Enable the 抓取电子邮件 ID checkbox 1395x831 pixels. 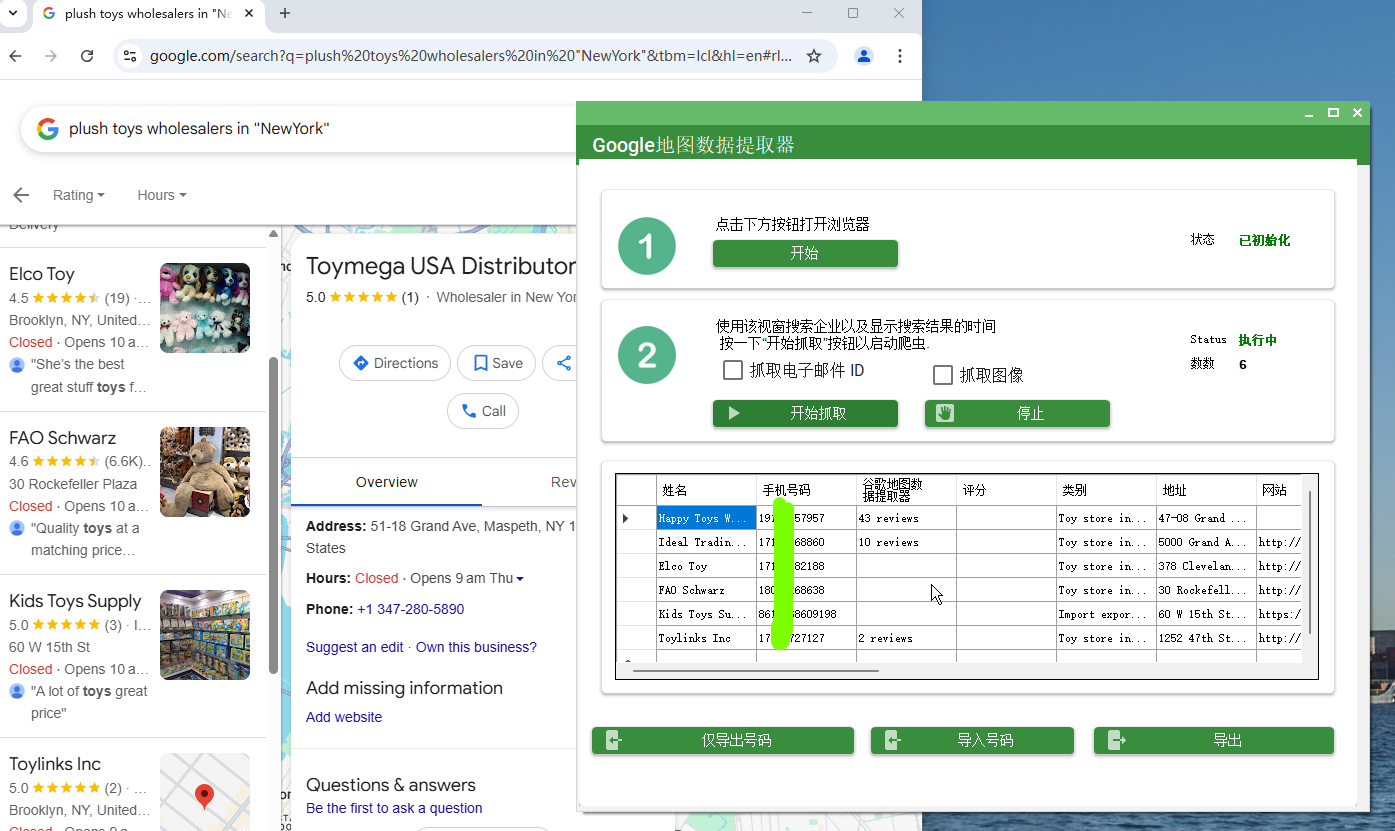pos(733,371)
